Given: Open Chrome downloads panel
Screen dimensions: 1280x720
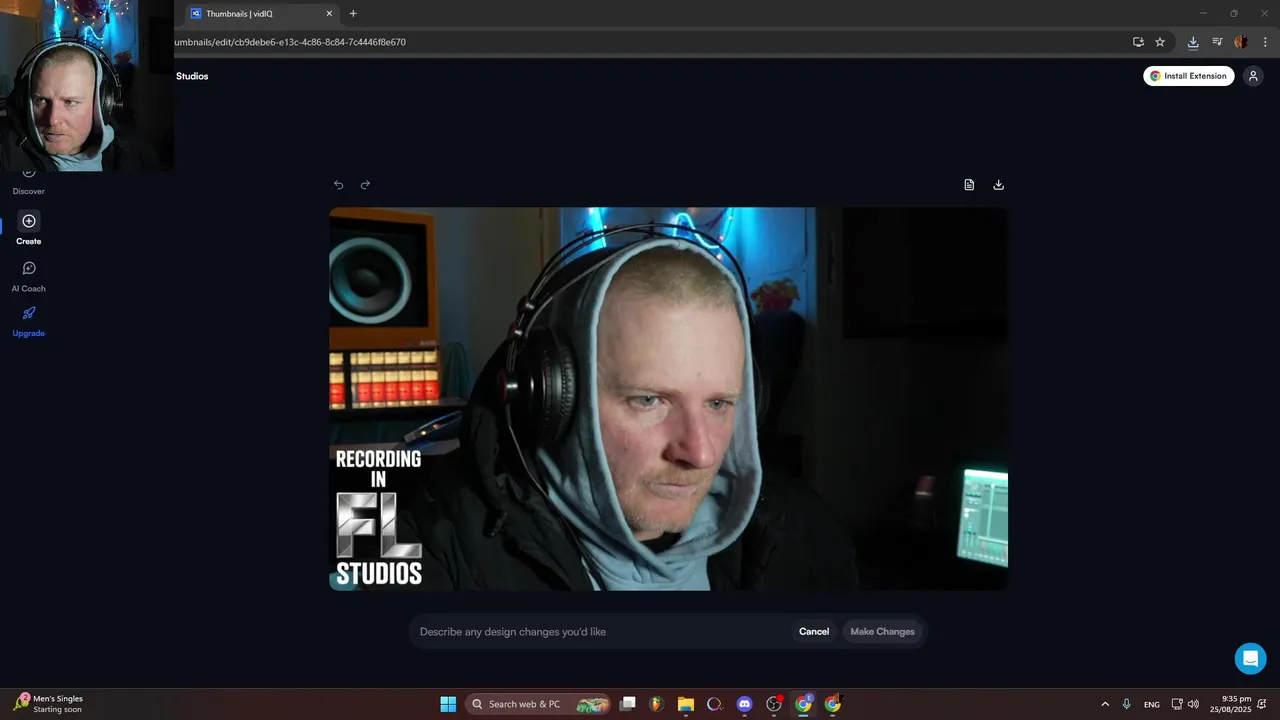Looking at the screenshot, I should pos(1193,42).
